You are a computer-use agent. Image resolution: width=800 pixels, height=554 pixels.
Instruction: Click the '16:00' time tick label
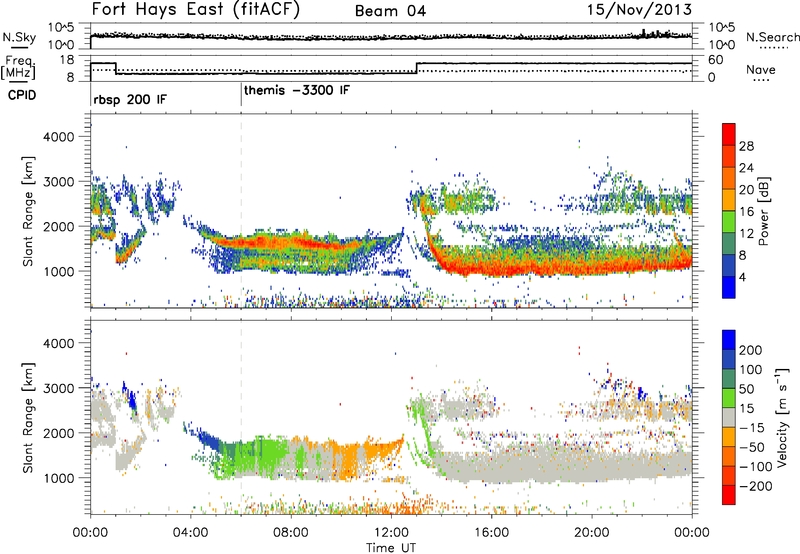click(491, 533)
